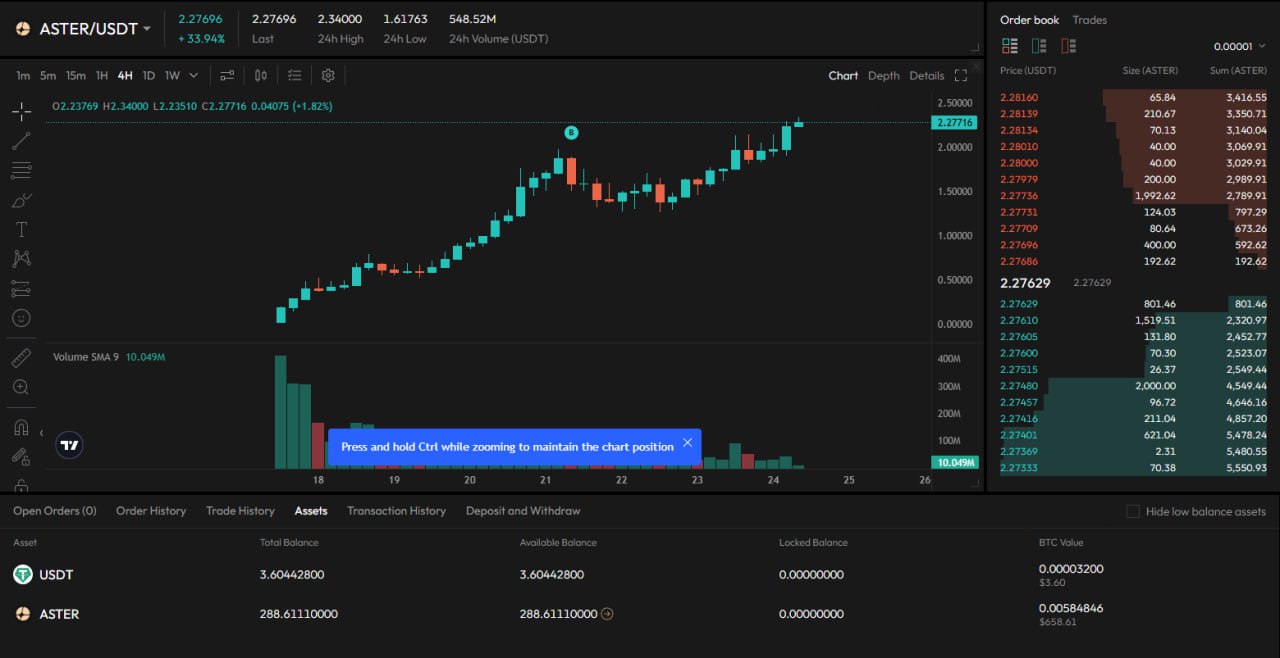
Task: Click the TradingView logo
Action: tap(69, 446)
